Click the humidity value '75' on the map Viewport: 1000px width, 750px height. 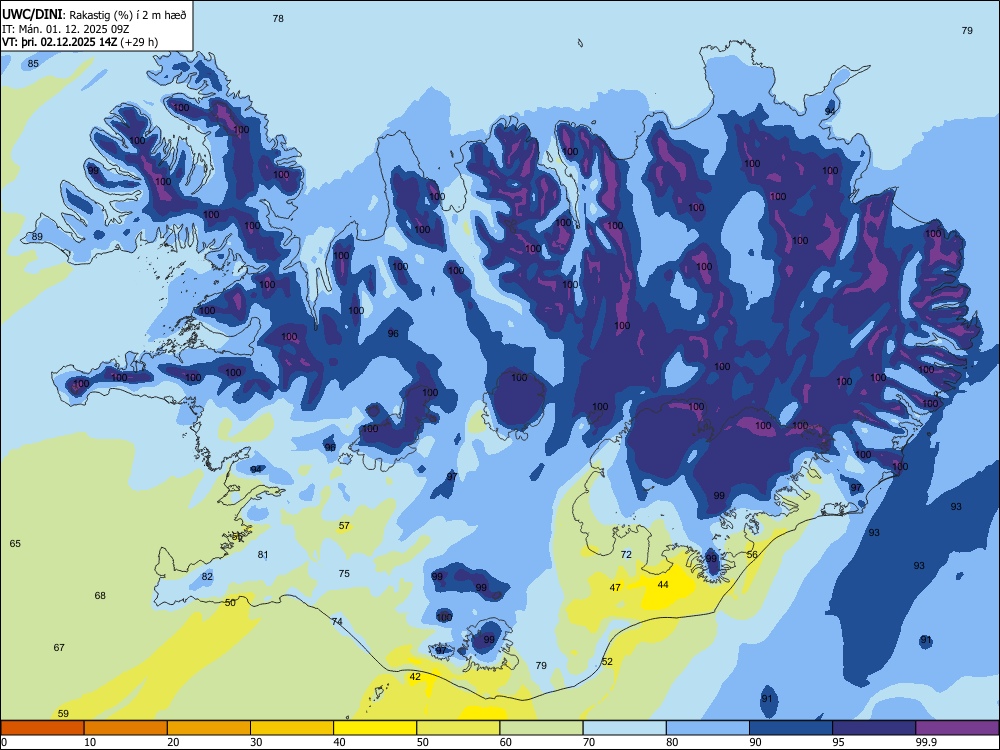tap(344, 573)
